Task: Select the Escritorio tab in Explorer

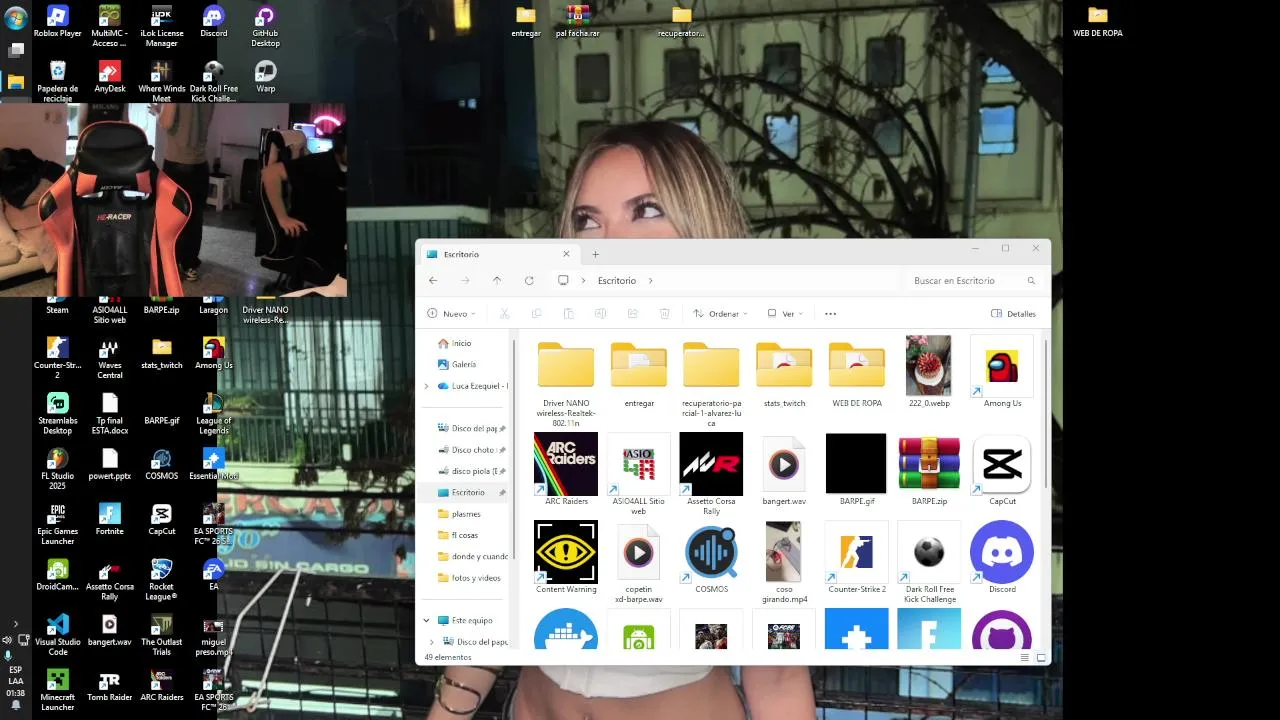Action: point(497,254)
